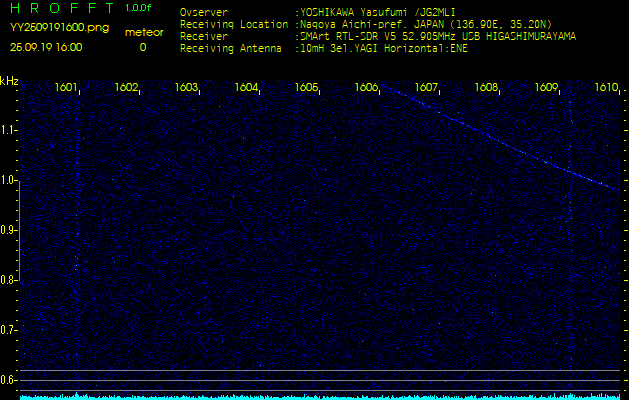Click the 1.1 frequency axis label
629x400 pixels.
point(9,130)
